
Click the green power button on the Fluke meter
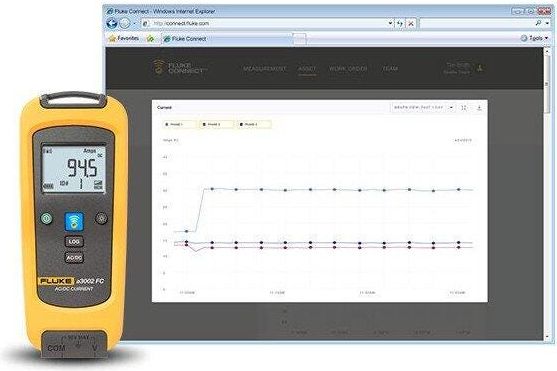(46, 218)
